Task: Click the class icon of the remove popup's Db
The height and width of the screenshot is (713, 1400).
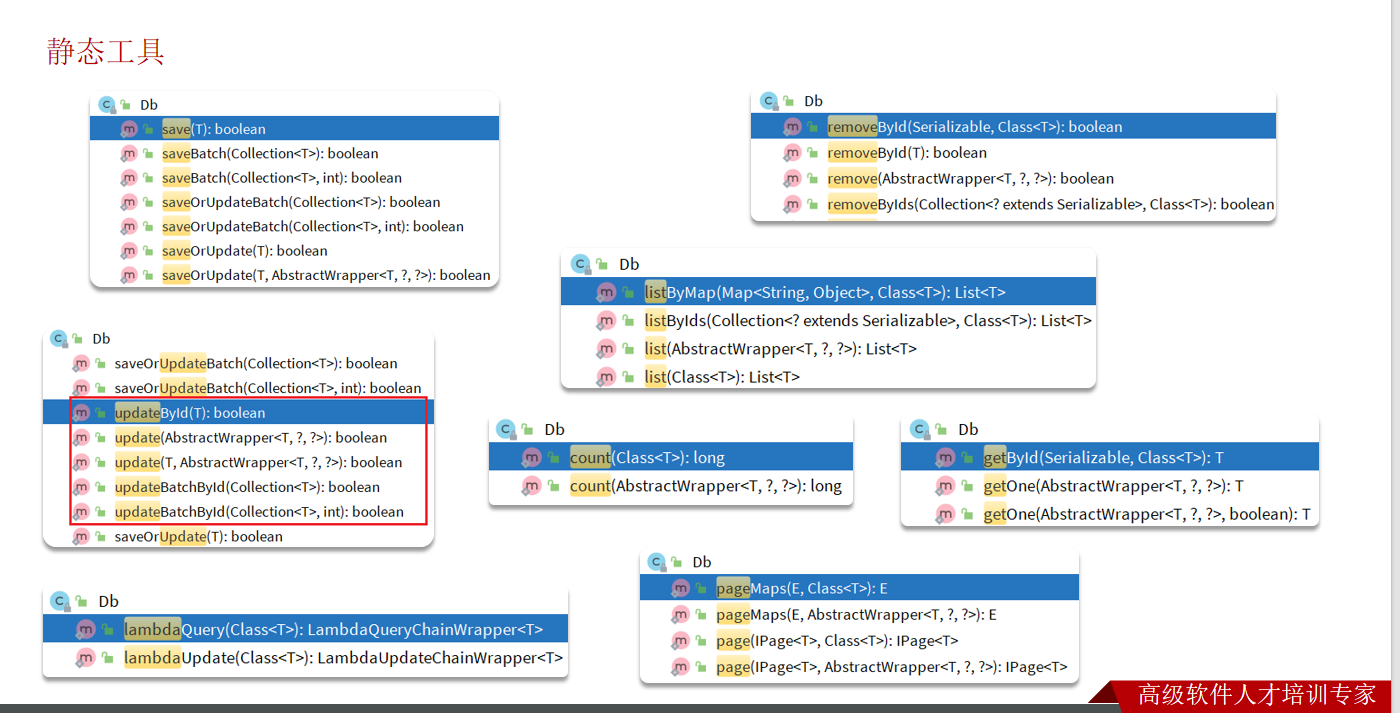Action: (768, 101)
